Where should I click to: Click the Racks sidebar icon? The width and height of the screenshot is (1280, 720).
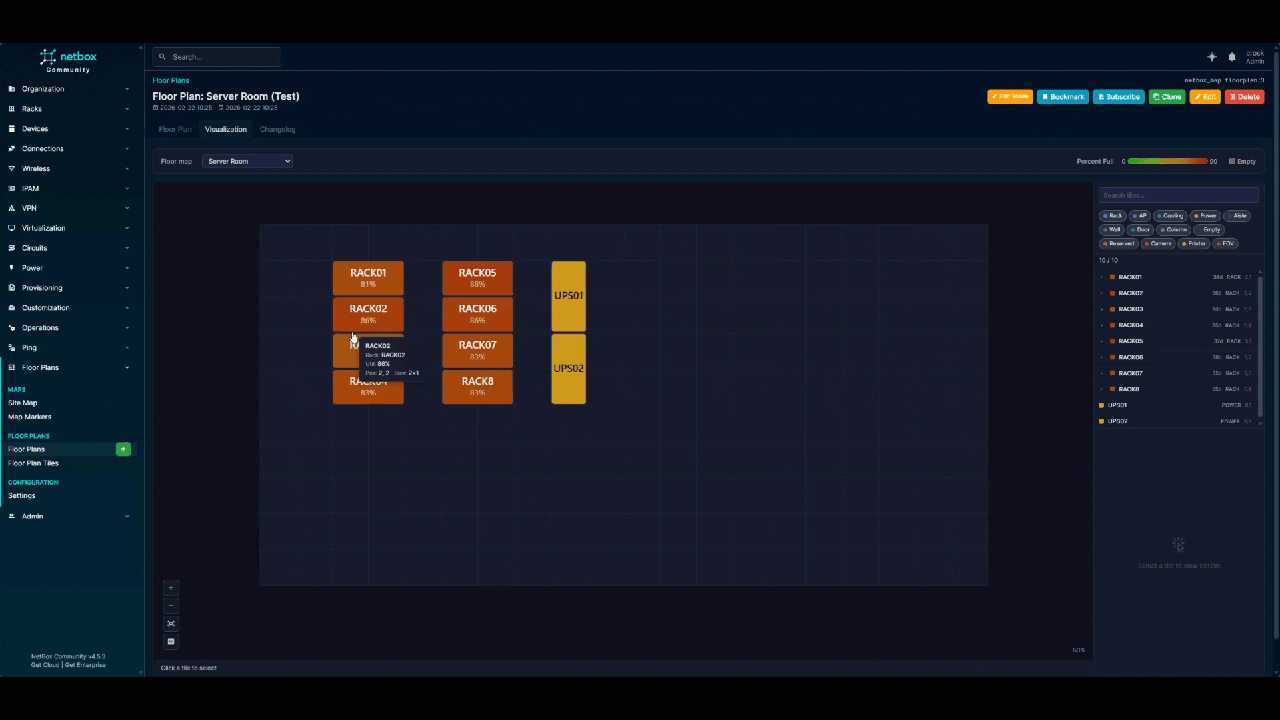coord(11,109)
